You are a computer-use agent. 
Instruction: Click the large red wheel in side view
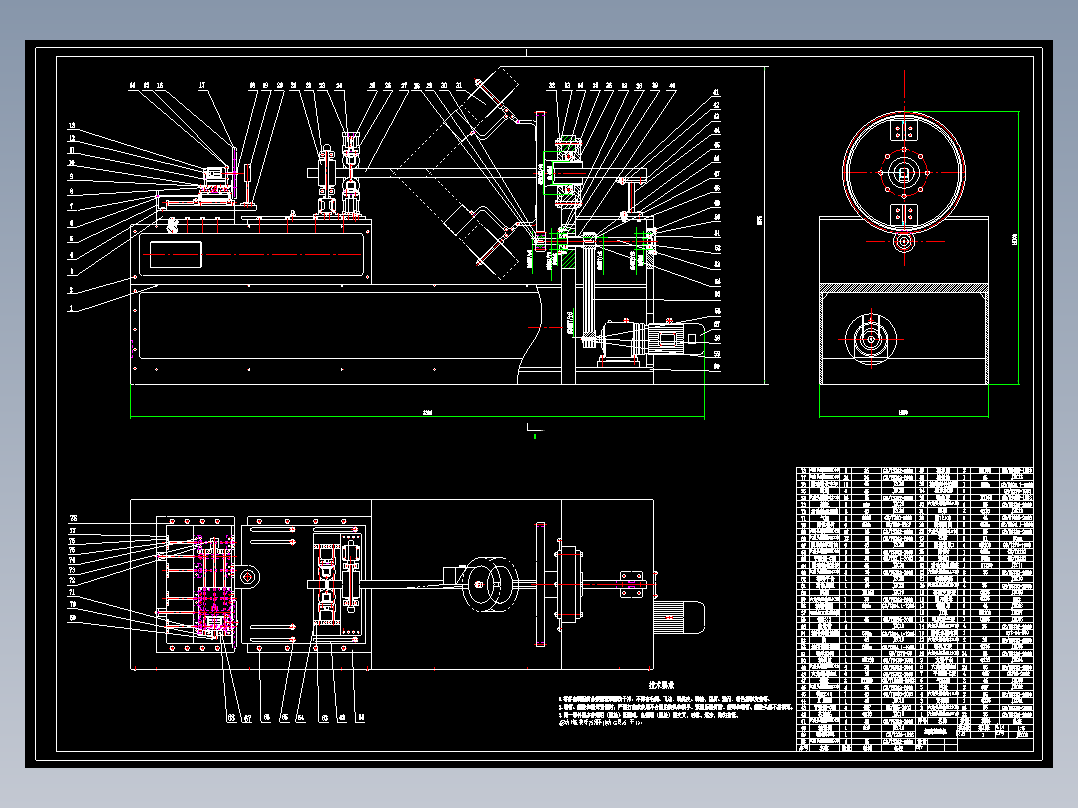pos(903,171)
